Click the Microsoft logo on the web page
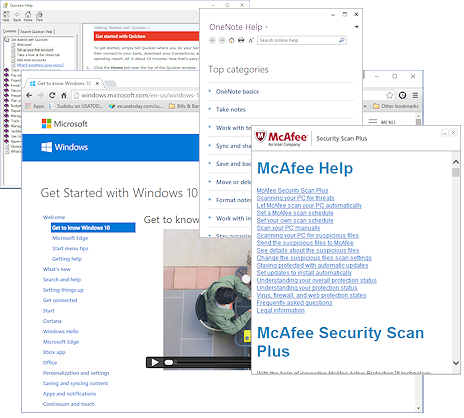Viewport: 464px width, 418px height. click(x=65, y=124)
